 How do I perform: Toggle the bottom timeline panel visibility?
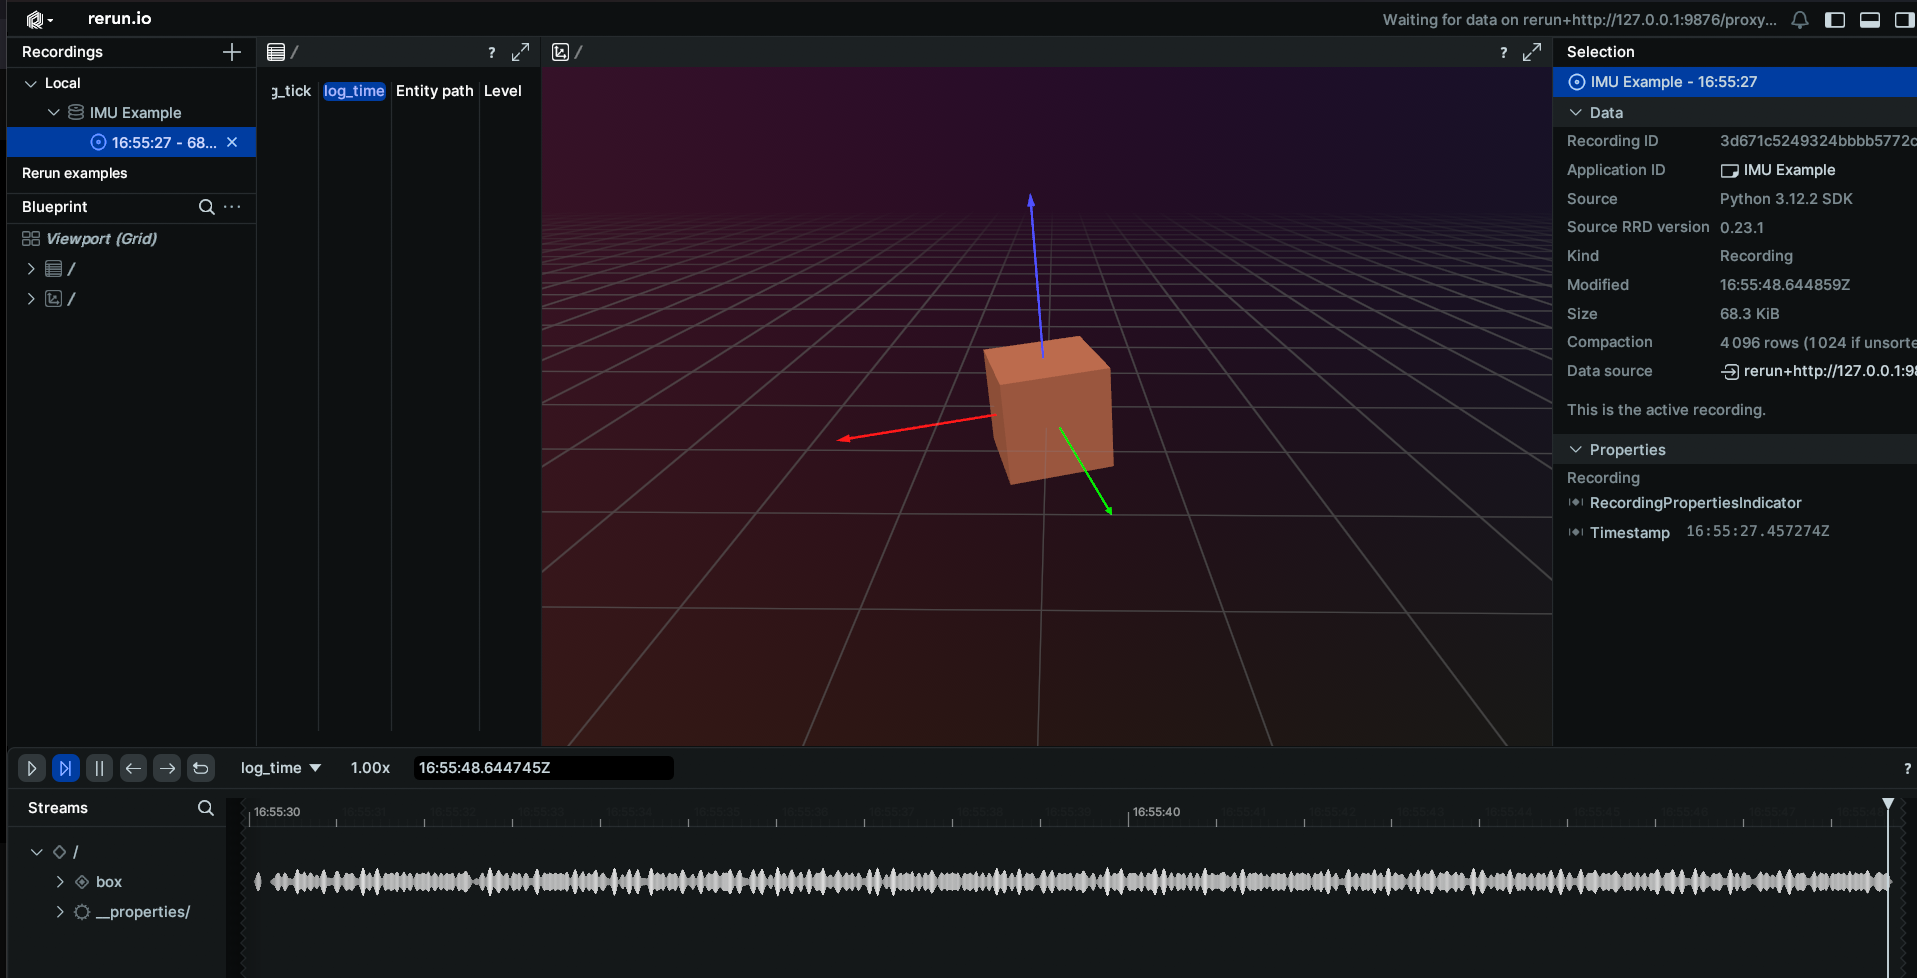pyautogui.click(x=1869, y=20)
